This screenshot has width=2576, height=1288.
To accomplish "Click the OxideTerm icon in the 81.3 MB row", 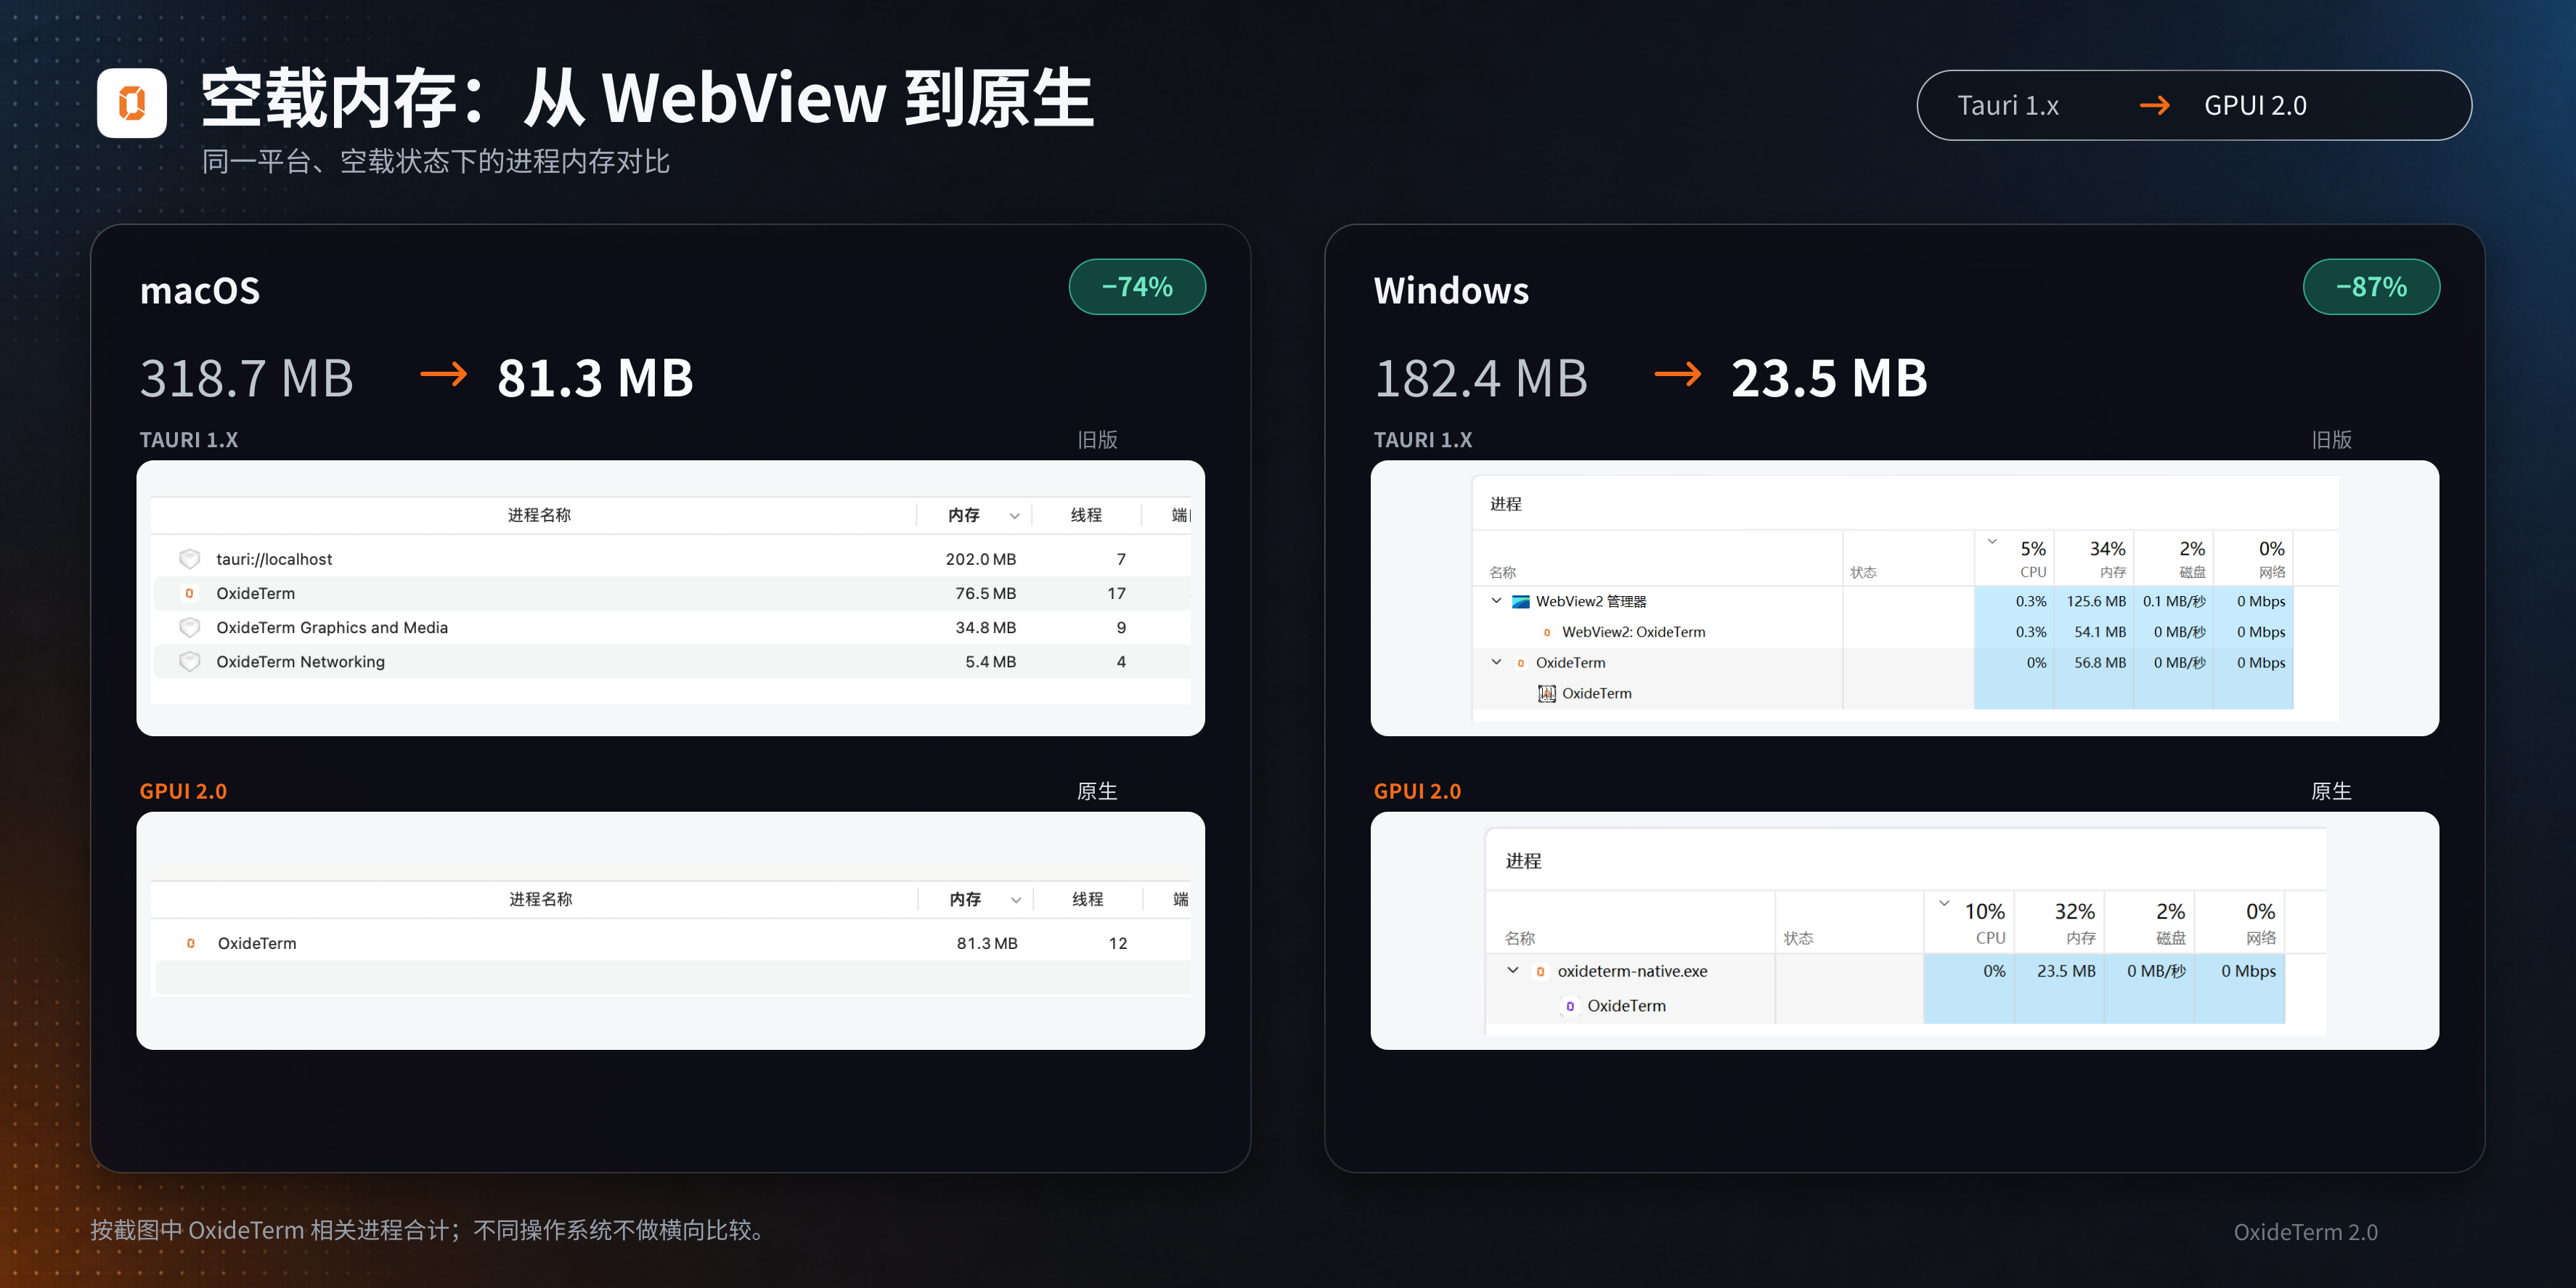I will click(x=190, y=943).
